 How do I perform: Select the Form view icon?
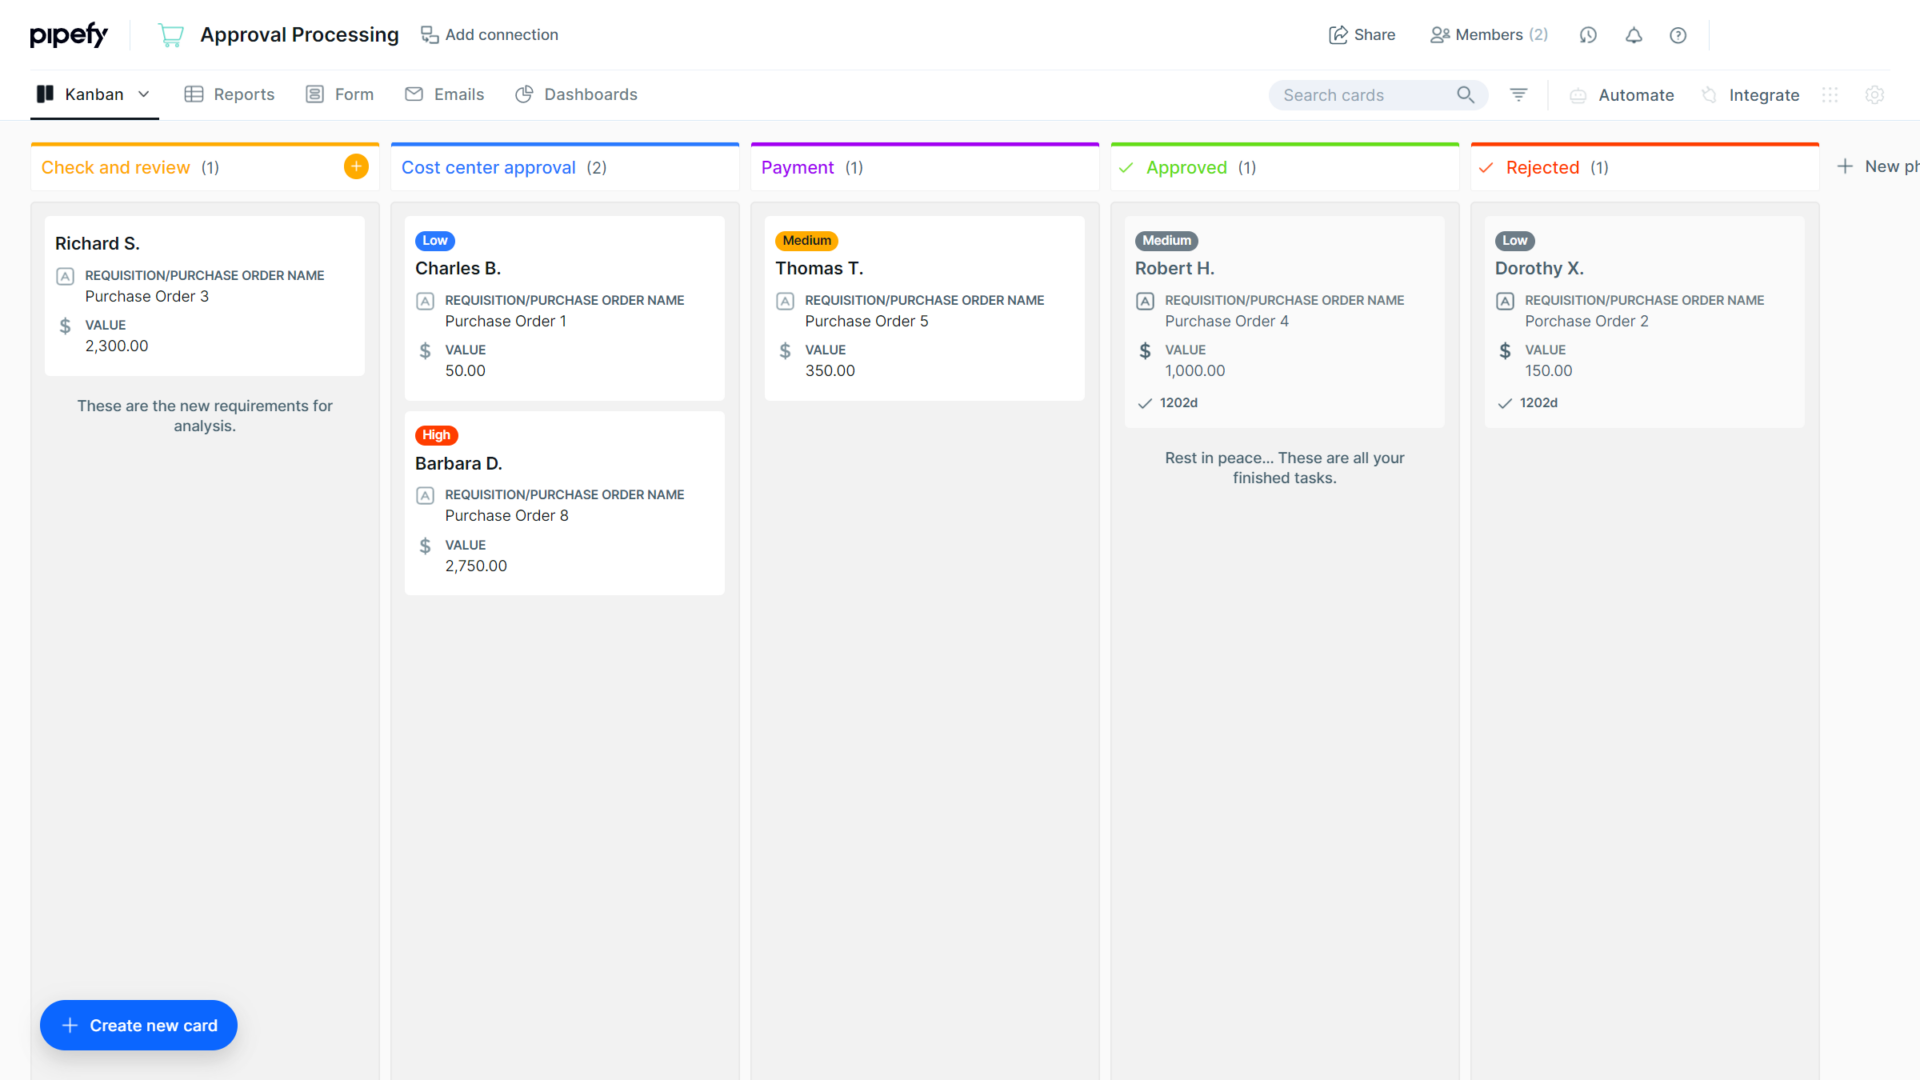tap(313, 94)
